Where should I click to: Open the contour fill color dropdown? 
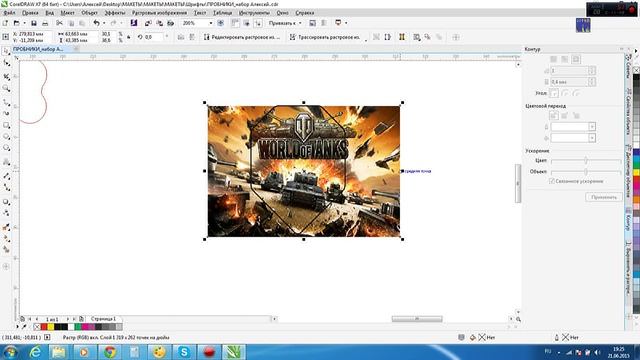point(592,138)
